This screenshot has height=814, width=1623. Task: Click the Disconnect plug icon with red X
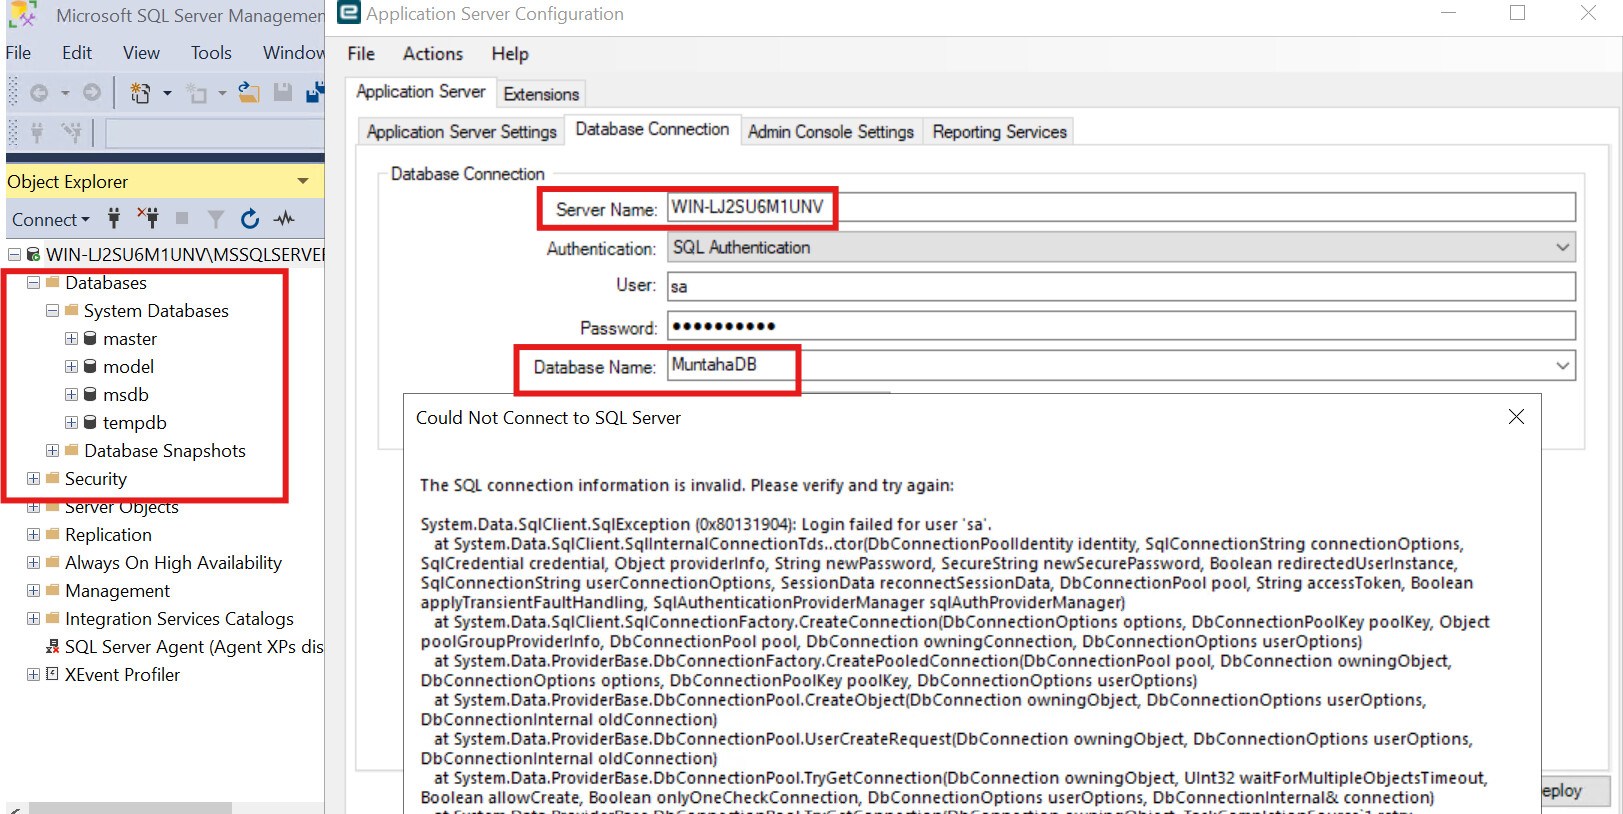148,217
